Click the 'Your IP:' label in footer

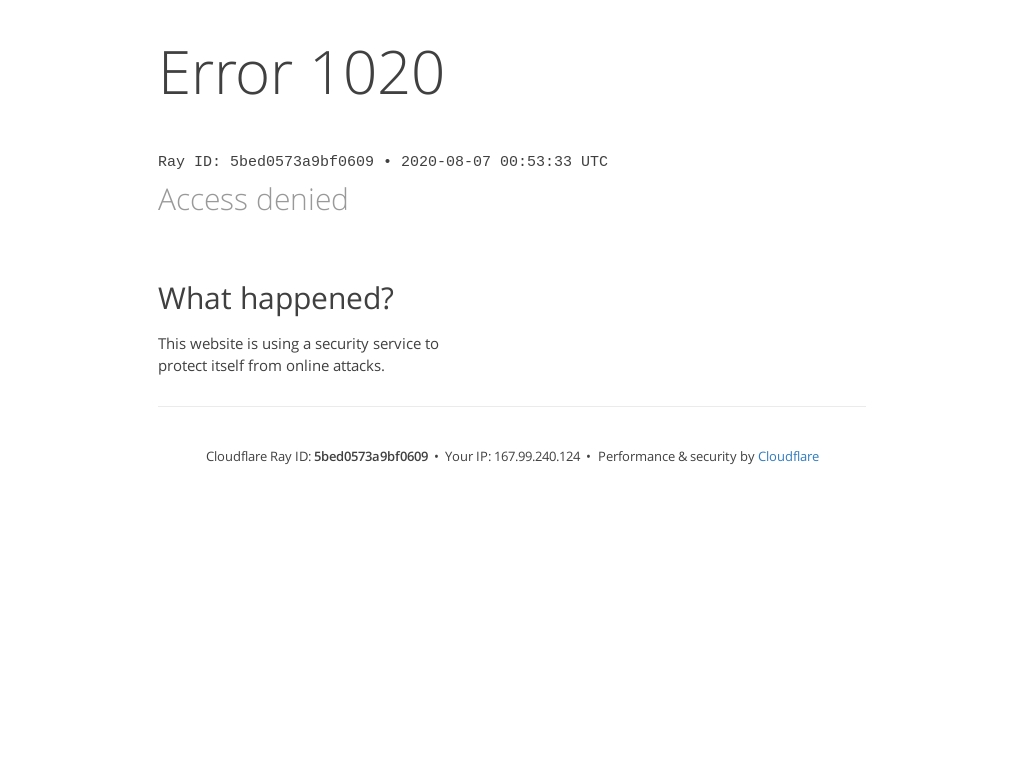click(x=468, y=456)
